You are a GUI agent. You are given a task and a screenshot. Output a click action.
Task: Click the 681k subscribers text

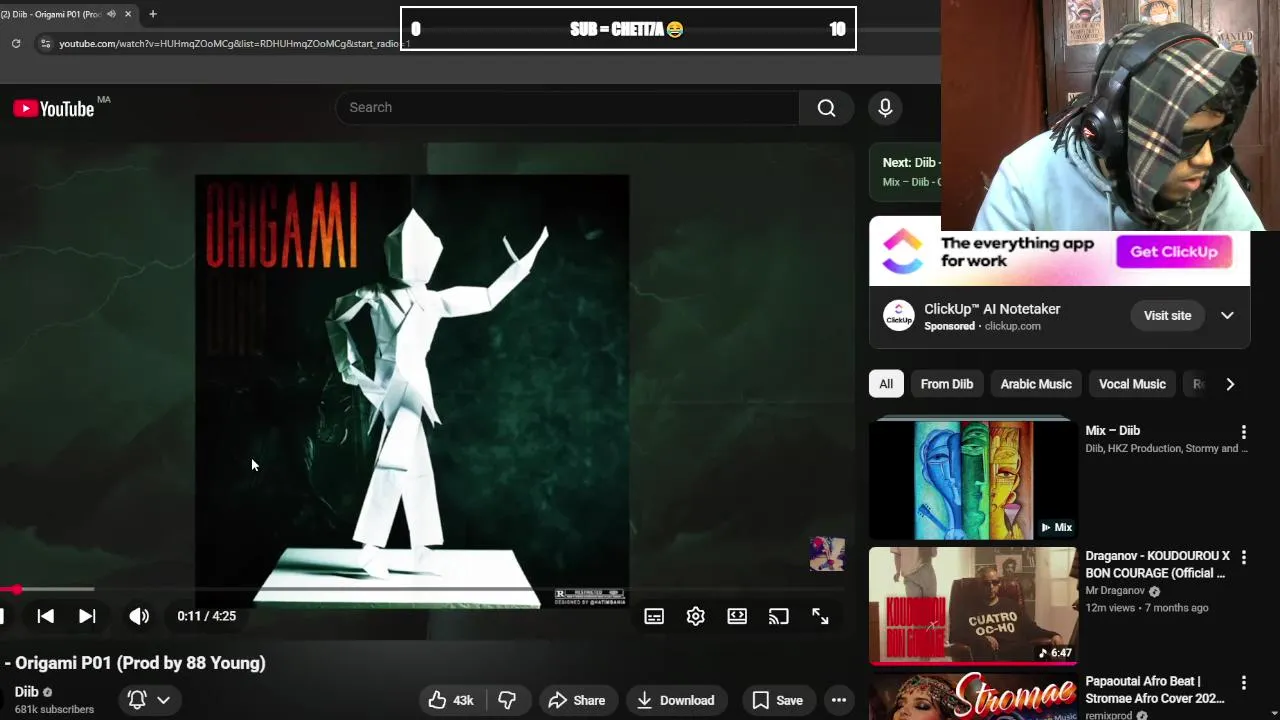point(54,710)
